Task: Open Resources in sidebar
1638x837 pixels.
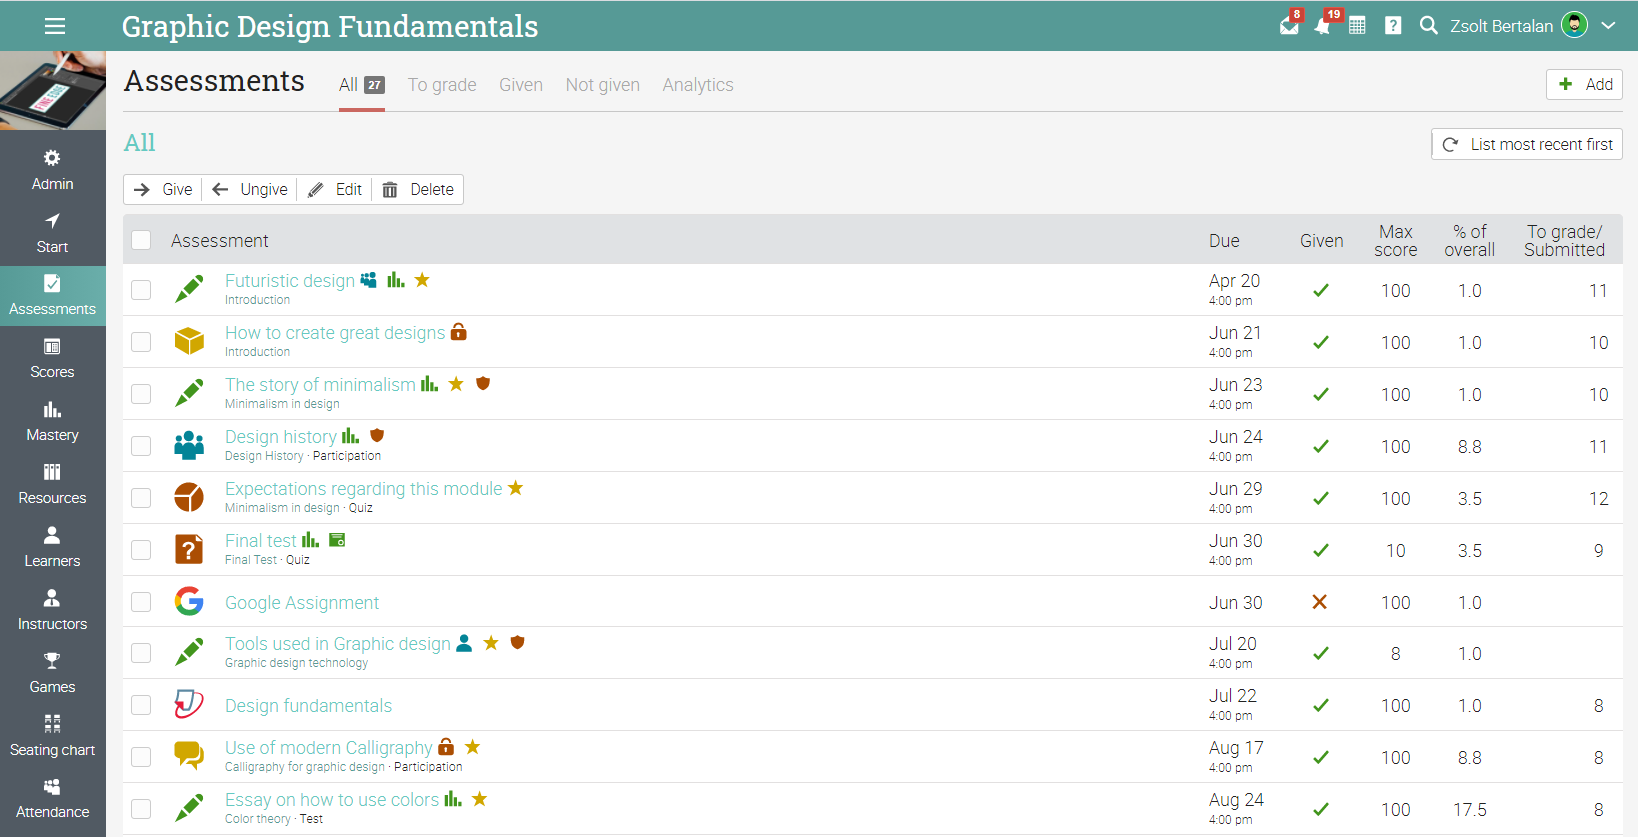Action: [52, 485]
